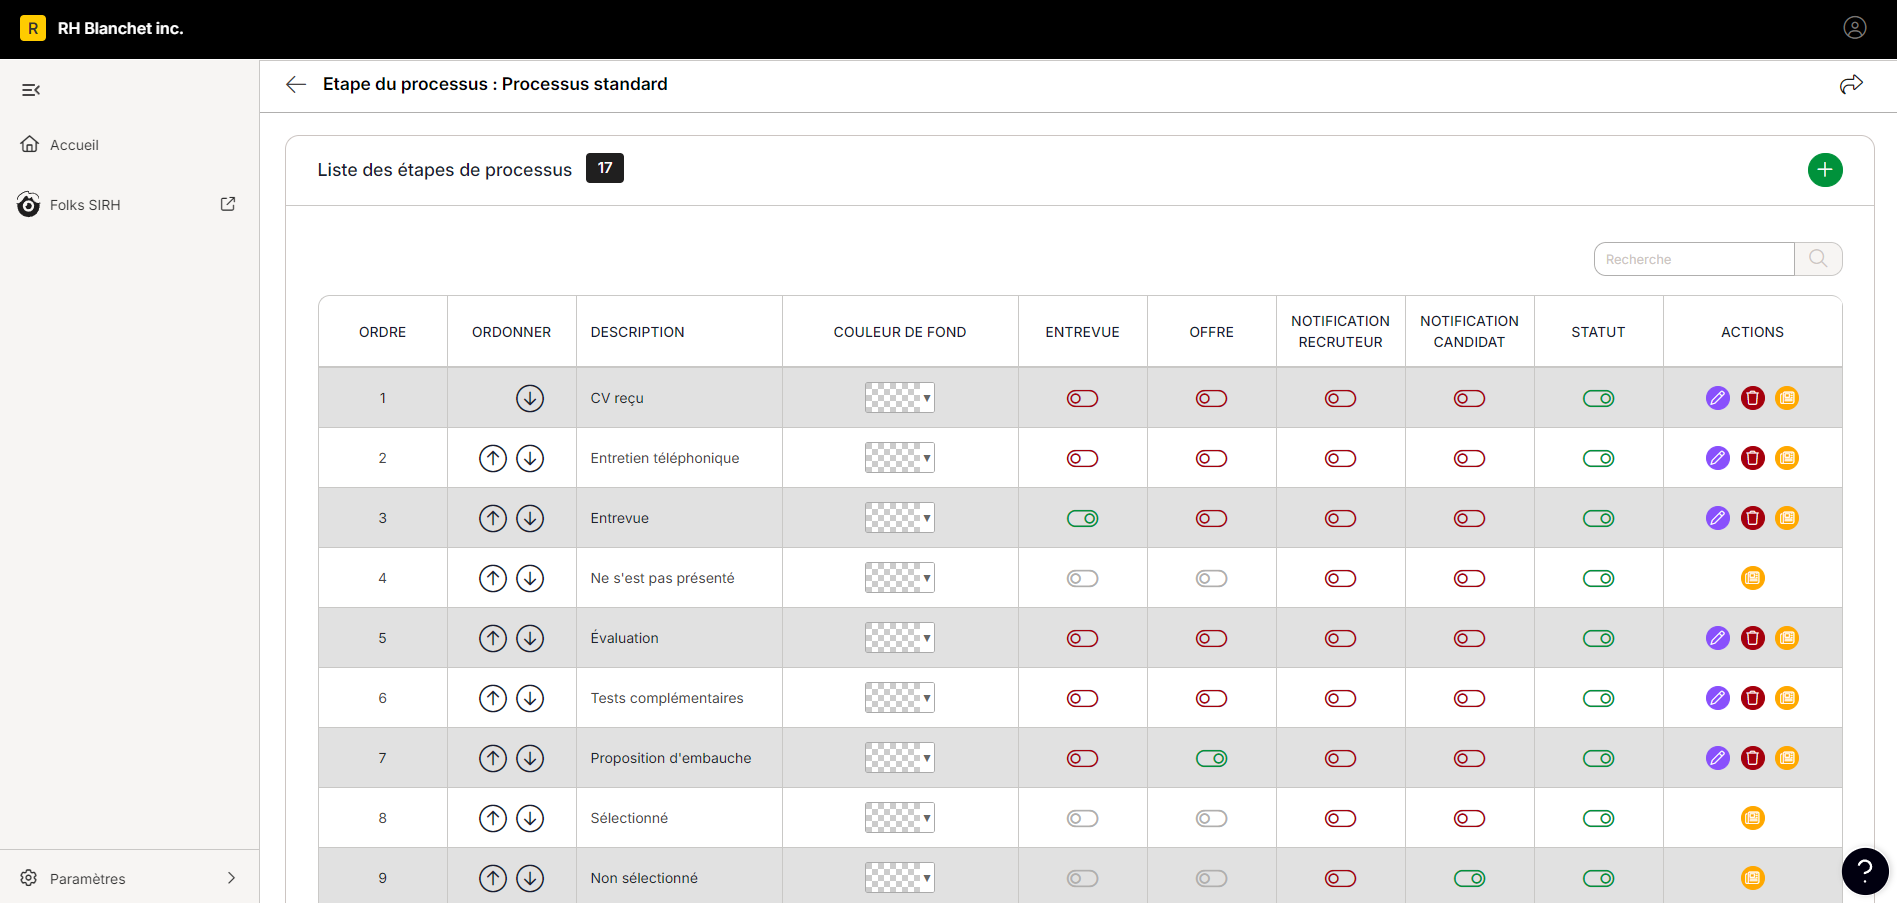Click the step count badge 17
The width and height of the screenshot is (1897, 903).
(x=605, y=168)
